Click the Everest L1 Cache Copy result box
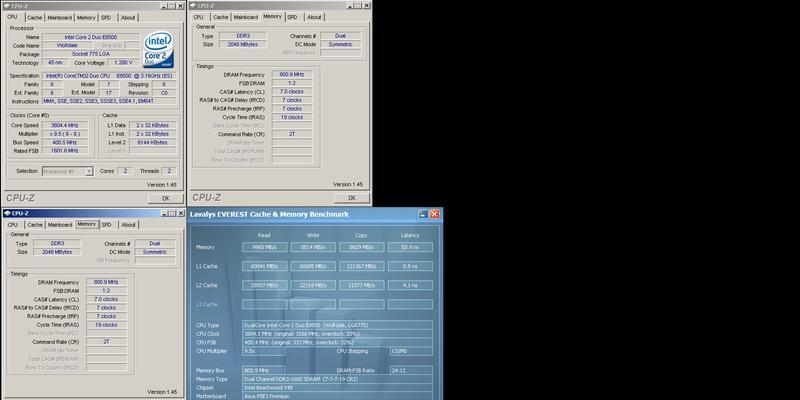Image resolution: width=800 pixels, height=400 pixels. 362,266
